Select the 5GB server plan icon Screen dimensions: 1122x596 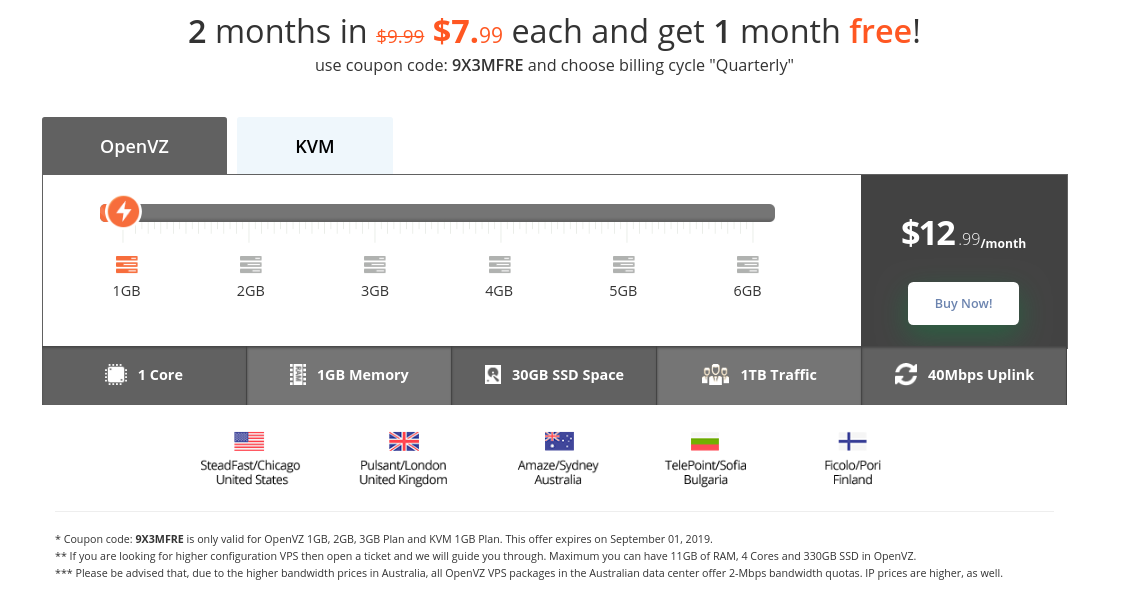623,265
